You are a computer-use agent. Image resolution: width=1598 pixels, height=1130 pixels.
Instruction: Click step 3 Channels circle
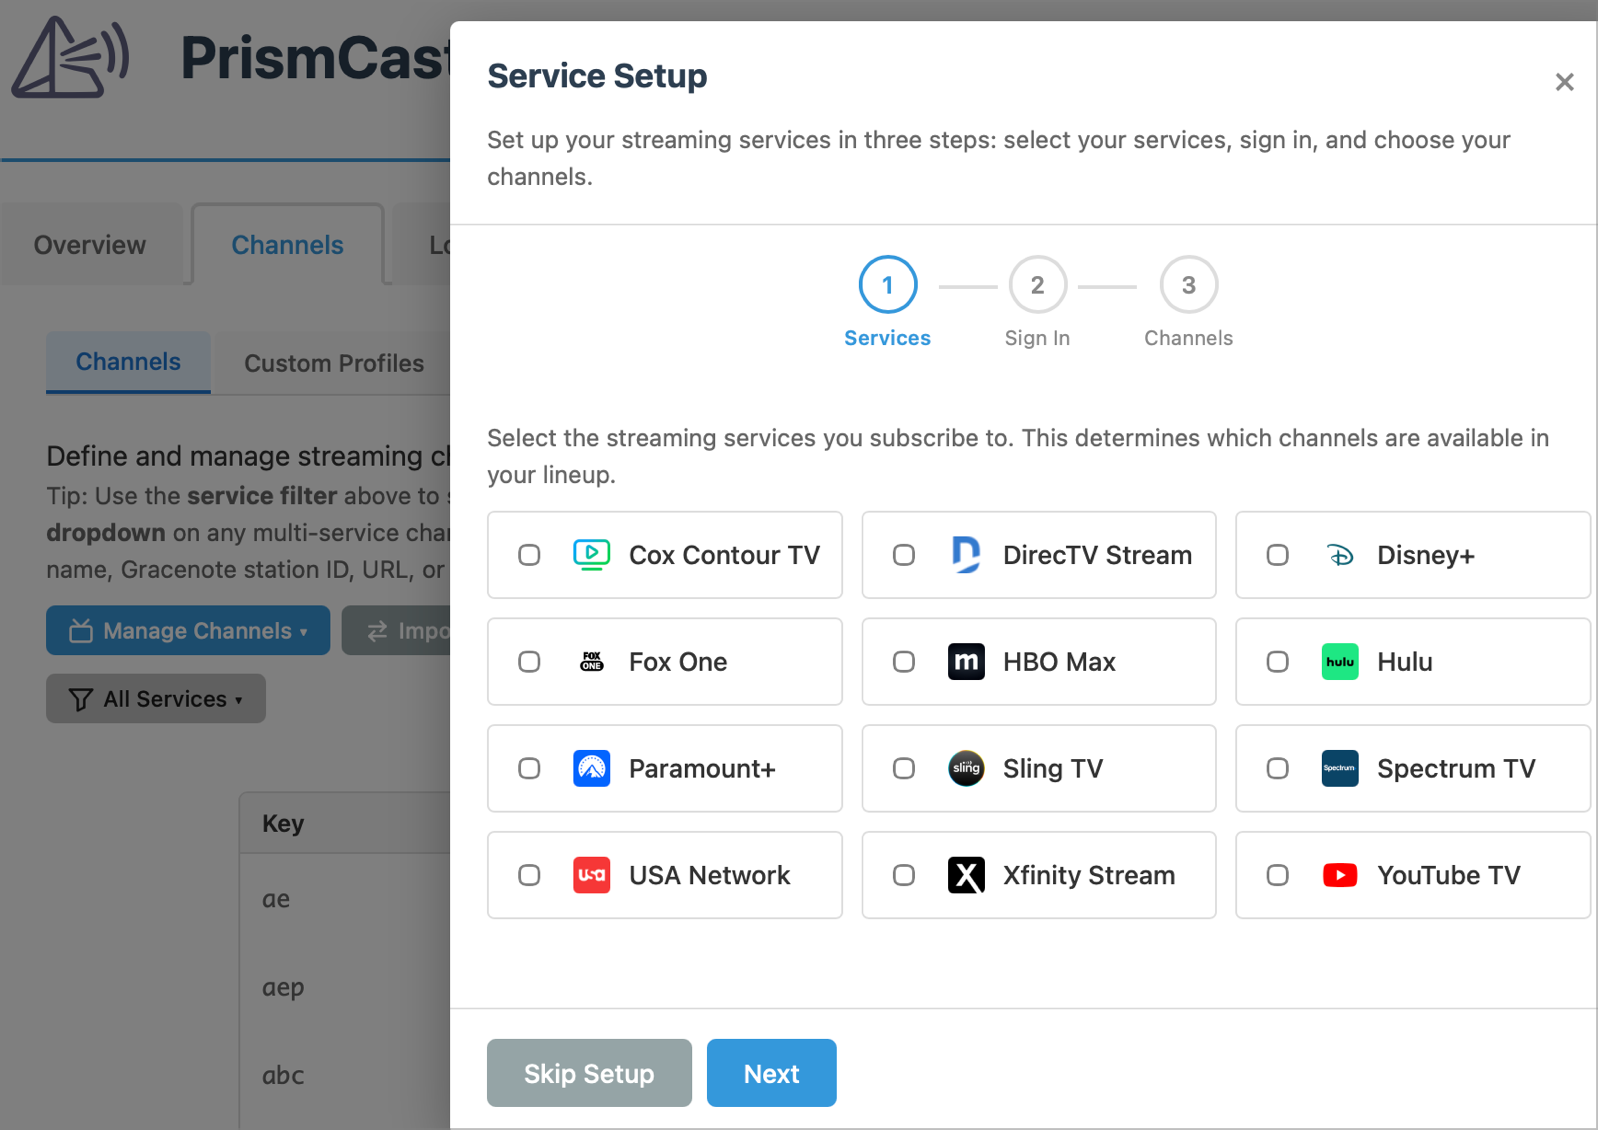[1189, 285]
